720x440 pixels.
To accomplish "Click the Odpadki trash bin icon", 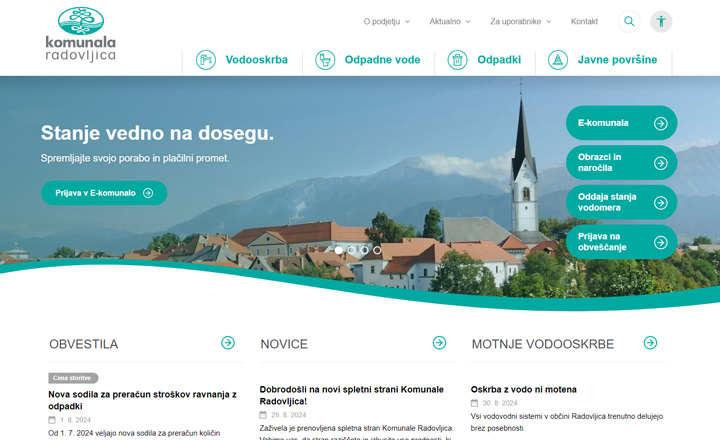I will [457, 60].
